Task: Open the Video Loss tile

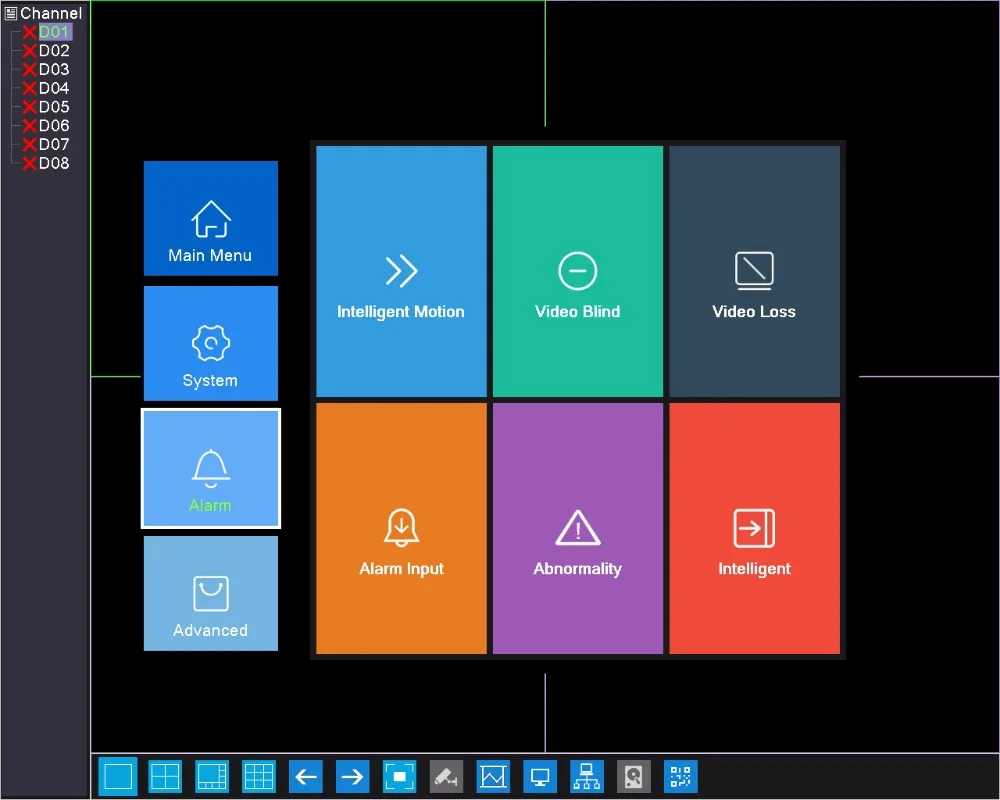Action: coord(754,271)
